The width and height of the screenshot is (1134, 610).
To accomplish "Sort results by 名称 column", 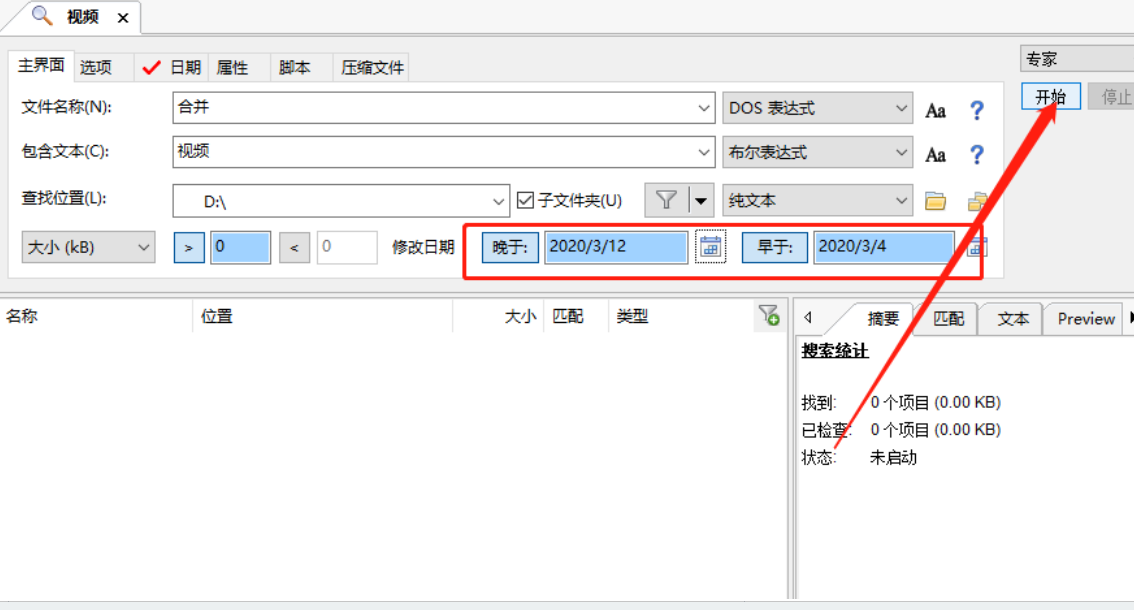I will pos(96,316).
